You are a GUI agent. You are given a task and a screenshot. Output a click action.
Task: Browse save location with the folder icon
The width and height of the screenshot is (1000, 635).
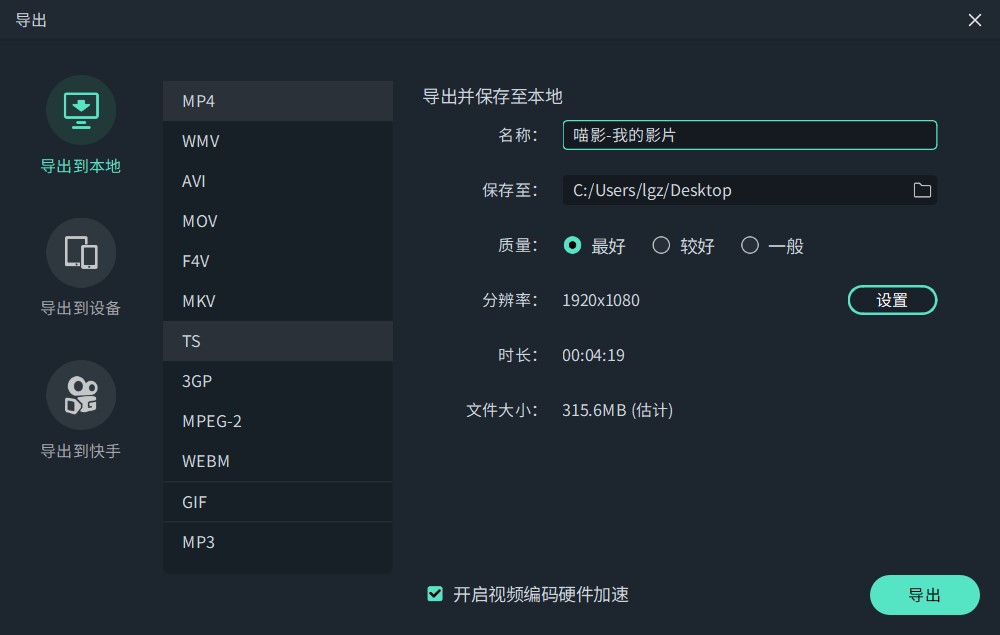click(x=922, y=189)
